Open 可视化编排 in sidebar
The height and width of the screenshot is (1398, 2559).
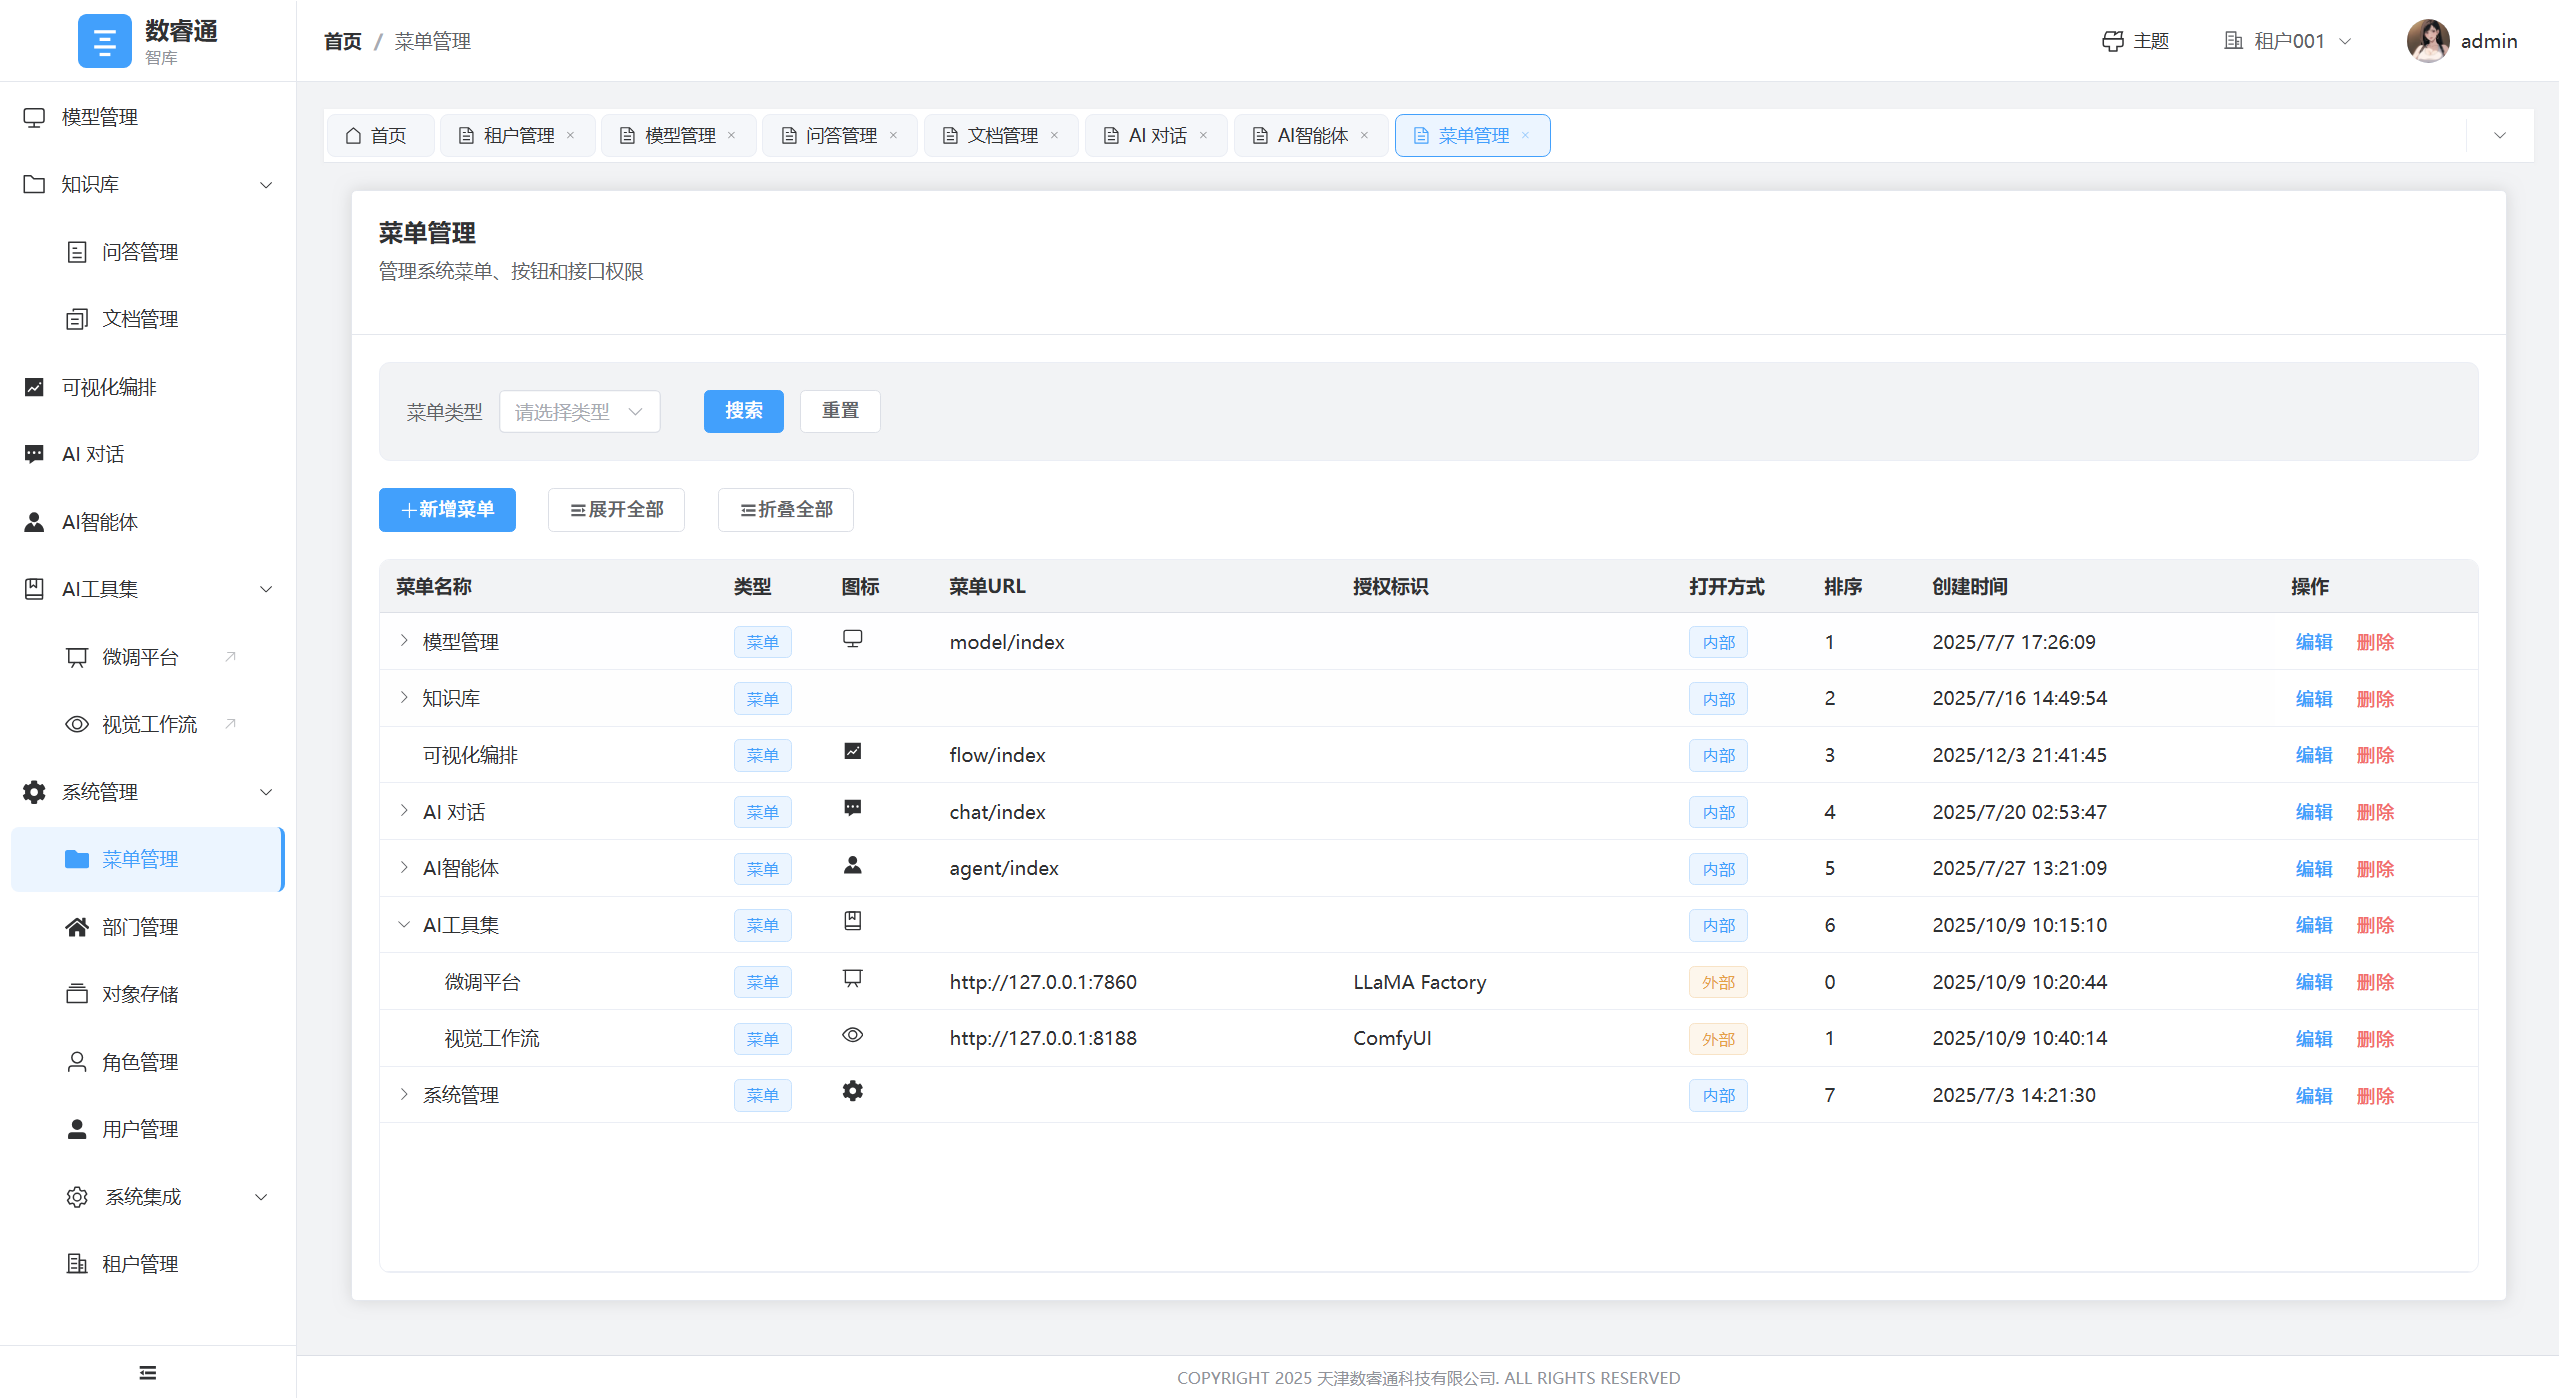[109, 387]
